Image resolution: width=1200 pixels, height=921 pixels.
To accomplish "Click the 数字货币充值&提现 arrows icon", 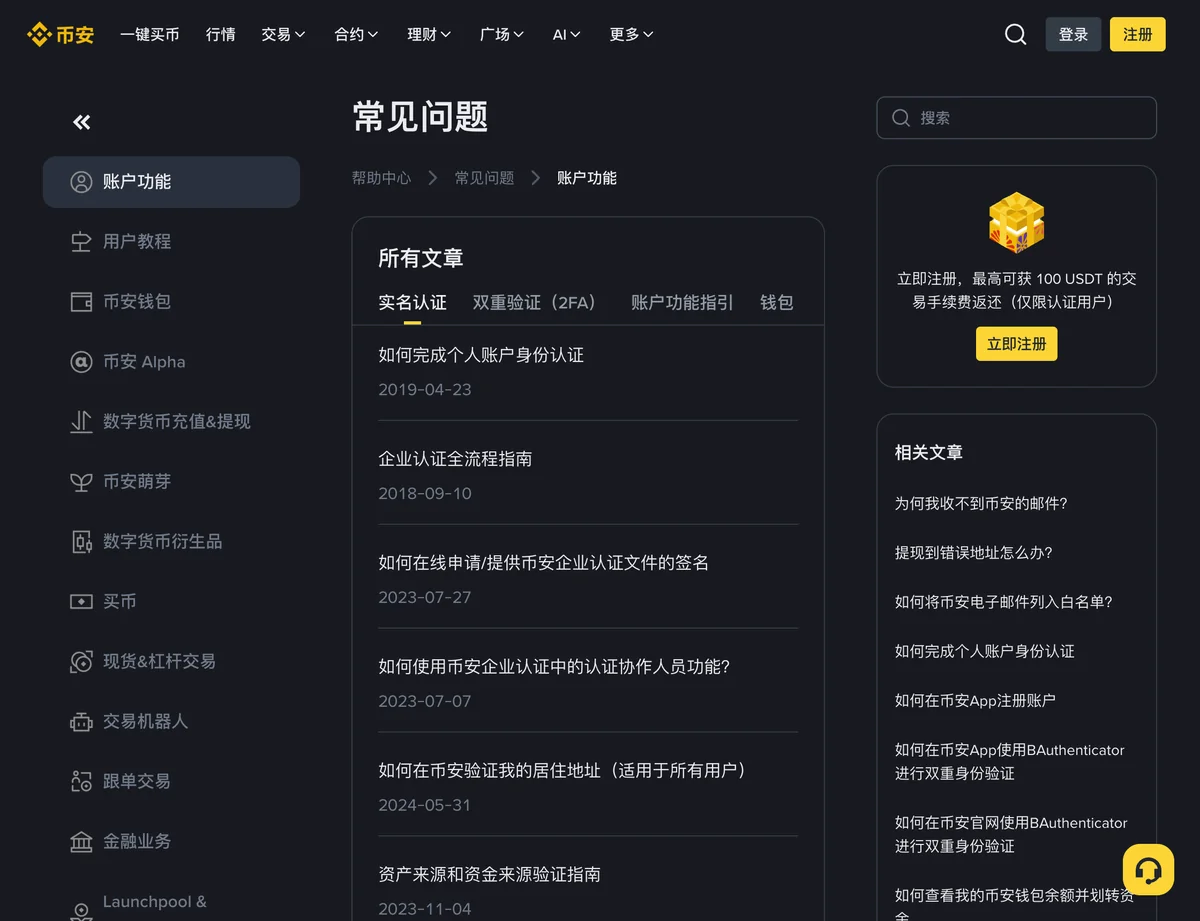I will pos(81,422).
